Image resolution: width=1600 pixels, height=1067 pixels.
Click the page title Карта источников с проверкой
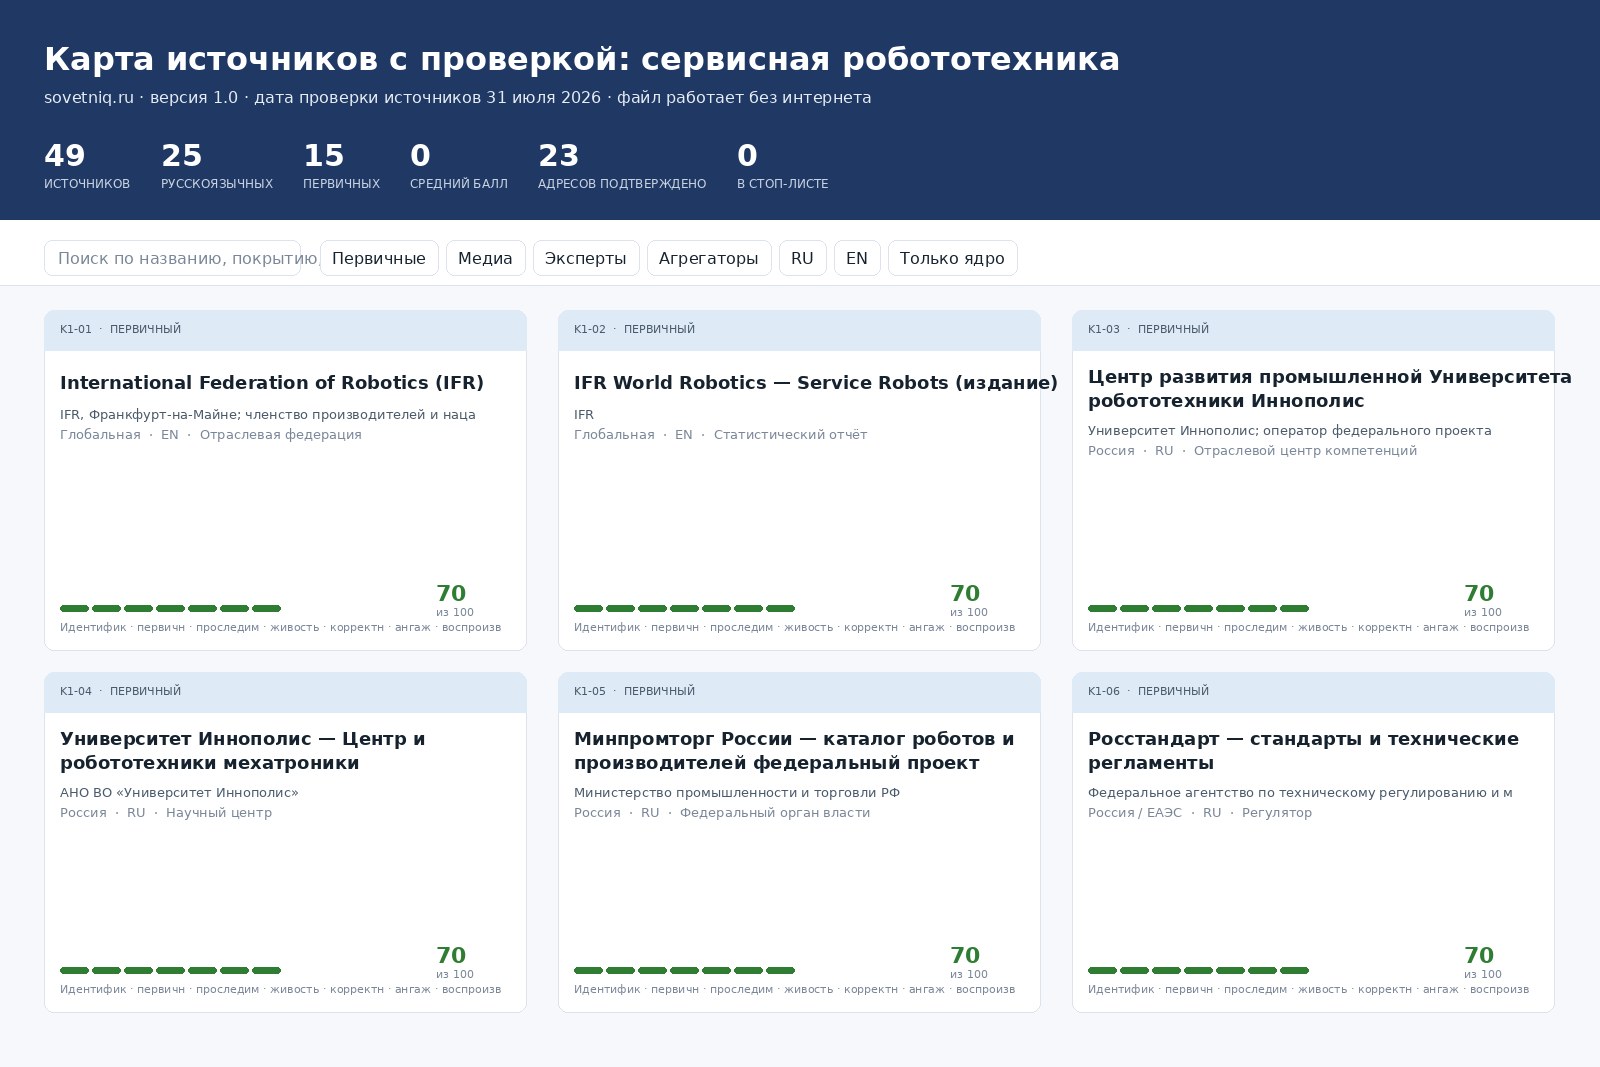pos(582,59)
